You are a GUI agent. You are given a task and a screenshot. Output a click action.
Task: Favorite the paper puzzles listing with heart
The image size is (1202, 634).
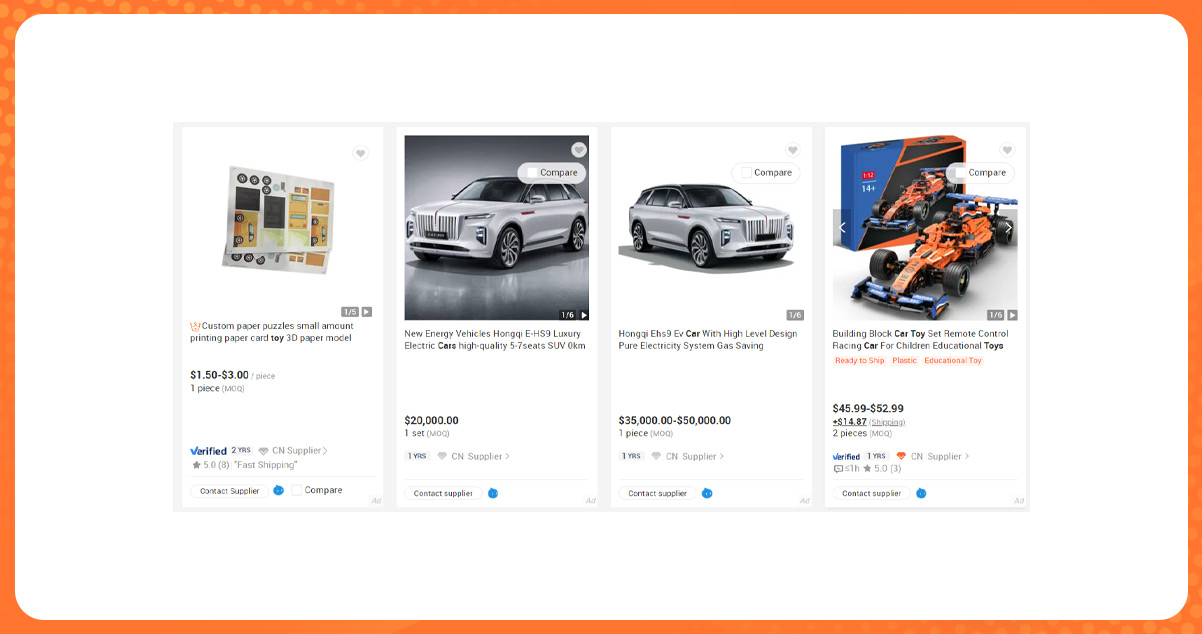click(360, 153)
